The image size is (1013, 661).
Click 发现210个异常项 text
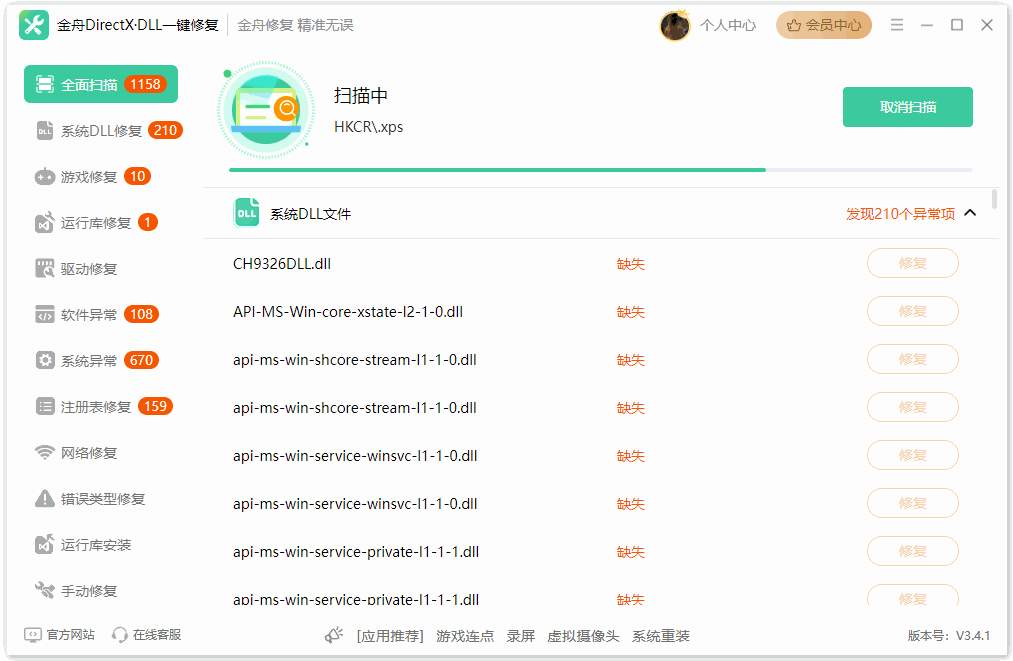pyautogui.click(x=901, y=214)
